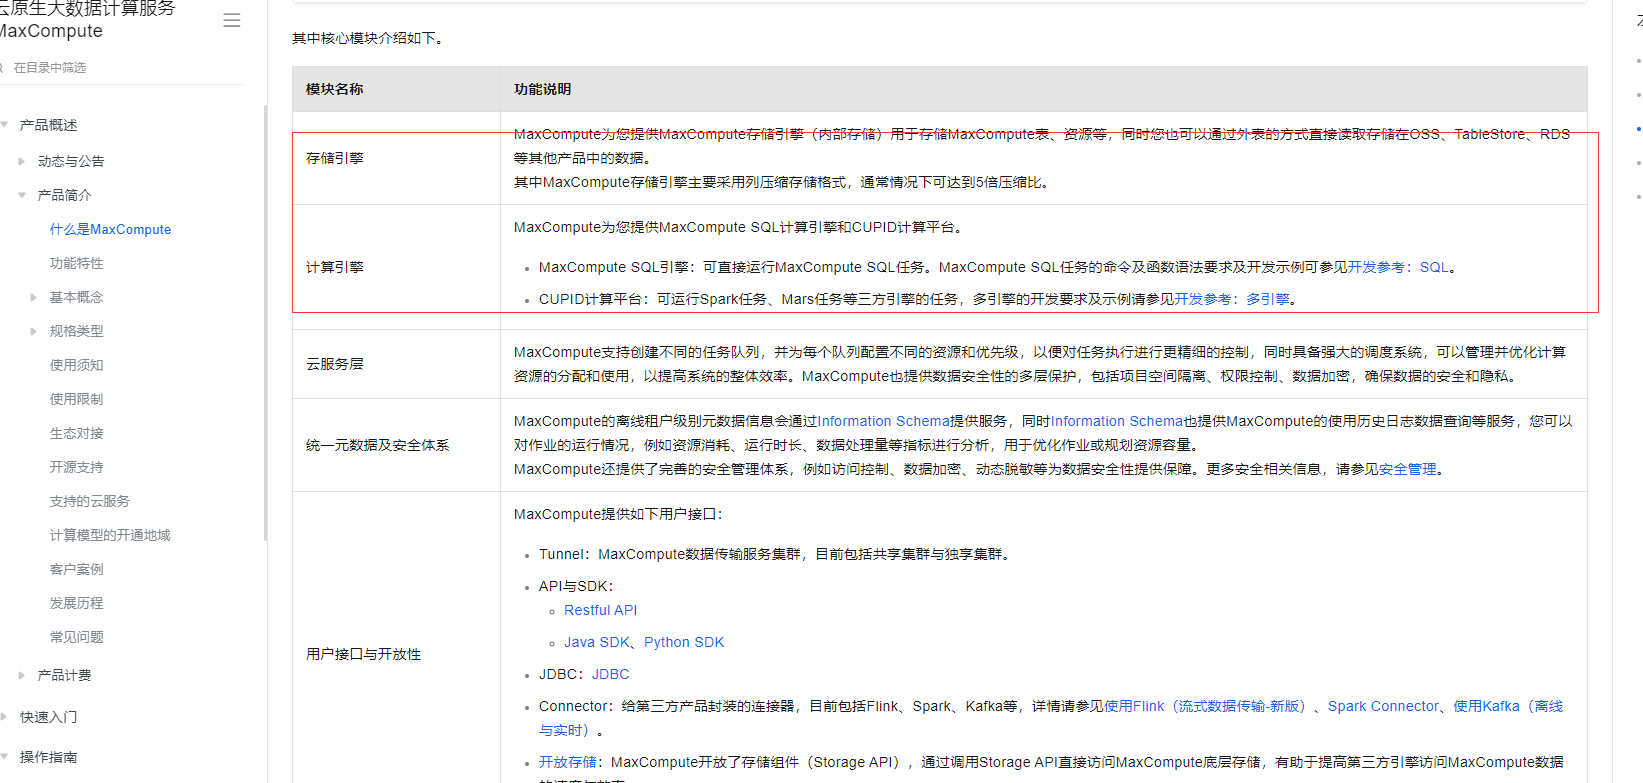Viewport: 1643px width, 783px height.
Task: Open the JDBC link
Action: click(610, 674)
